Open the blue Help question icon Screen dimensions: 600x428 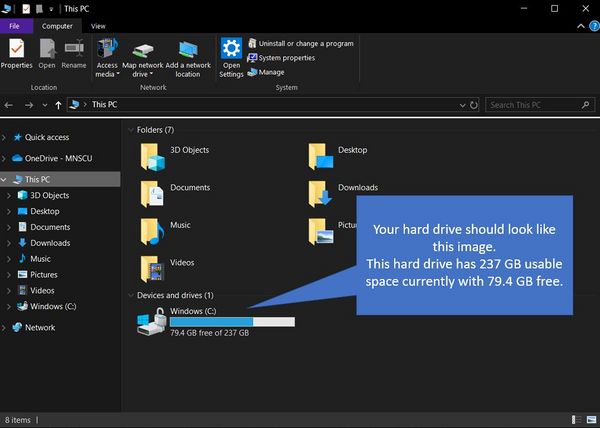click(594, 26)
